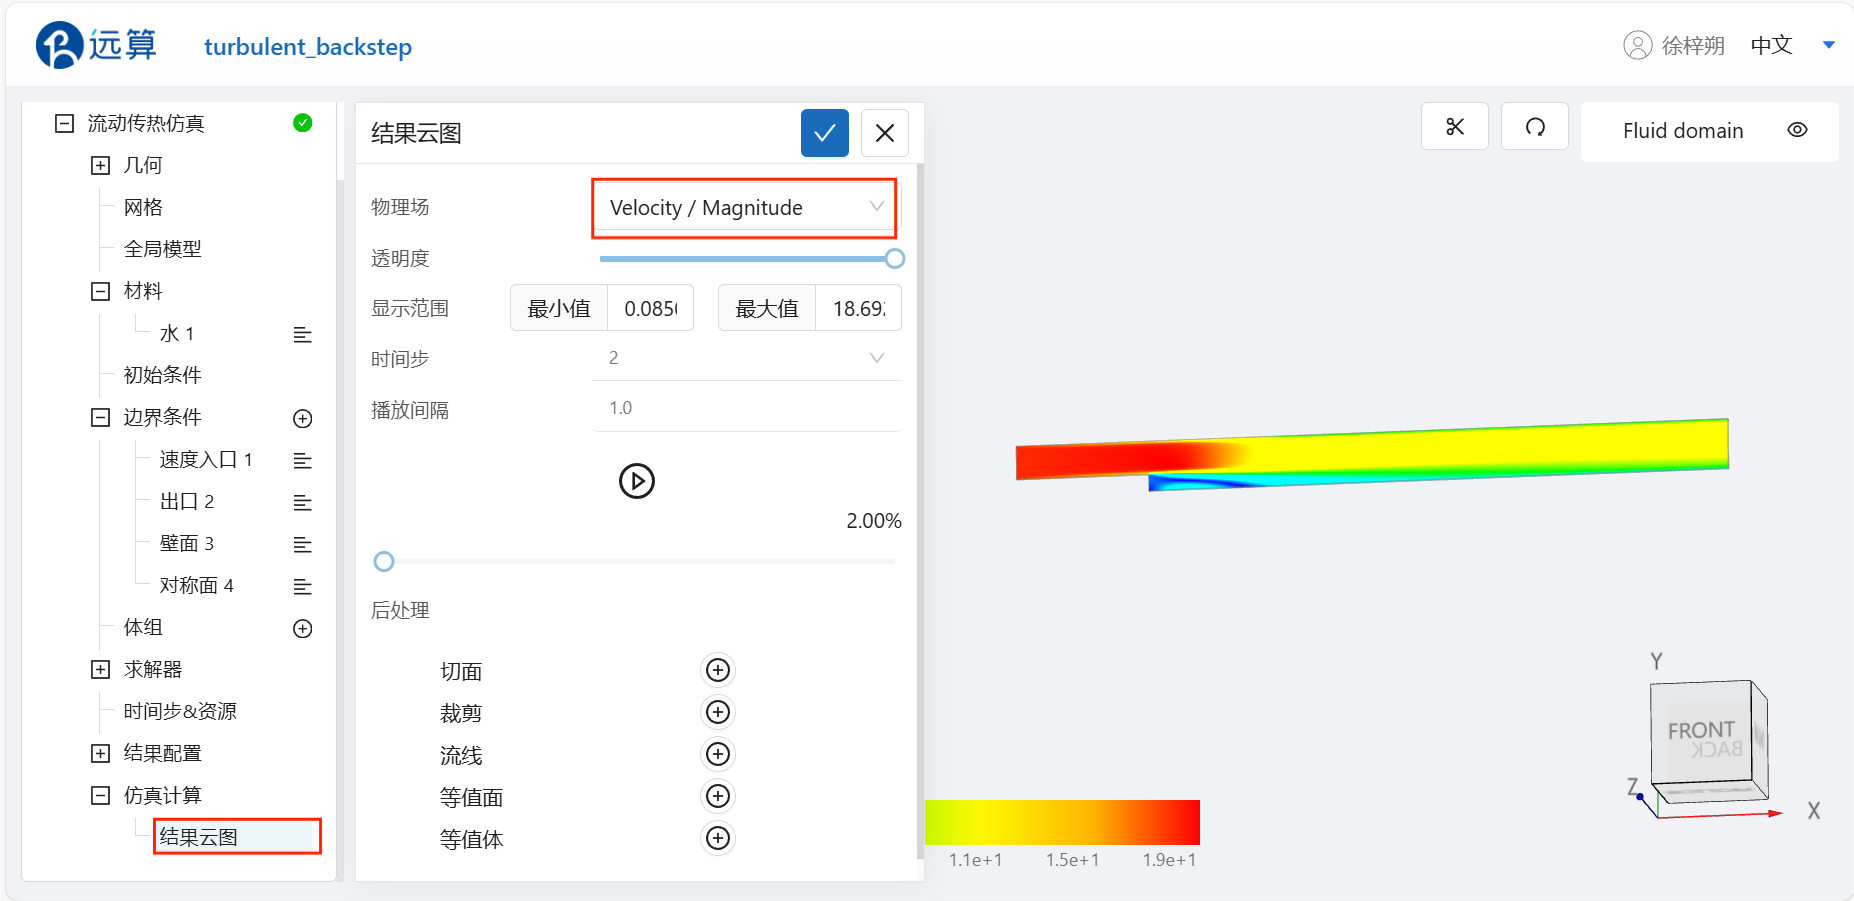Click the color legend bar
Viewport: 1854px width, 901px height.
click(x=1062, y=822)
